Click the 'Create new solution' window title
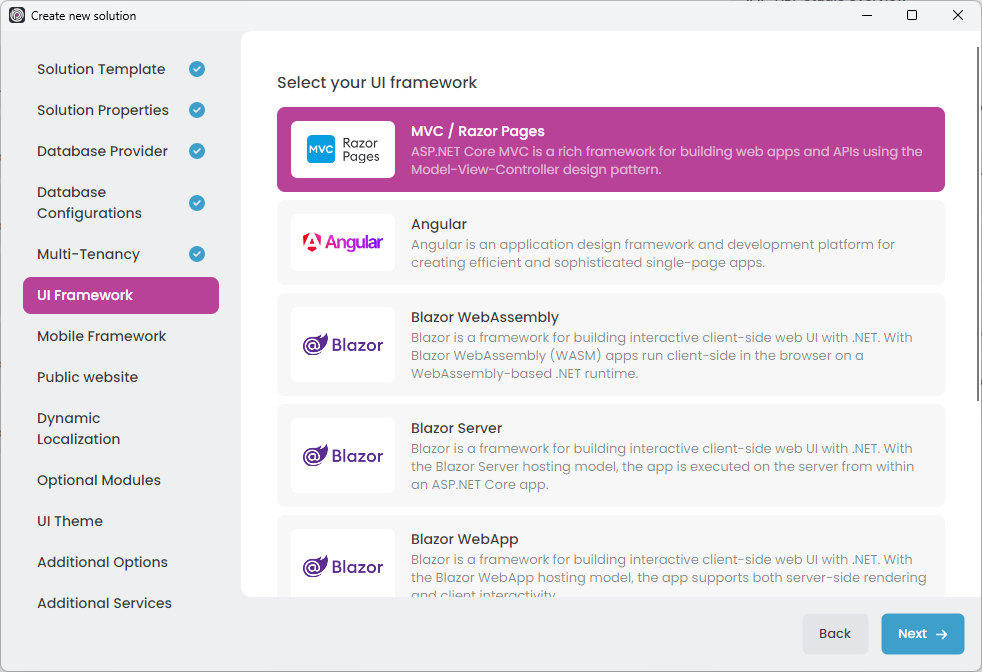 83,16
